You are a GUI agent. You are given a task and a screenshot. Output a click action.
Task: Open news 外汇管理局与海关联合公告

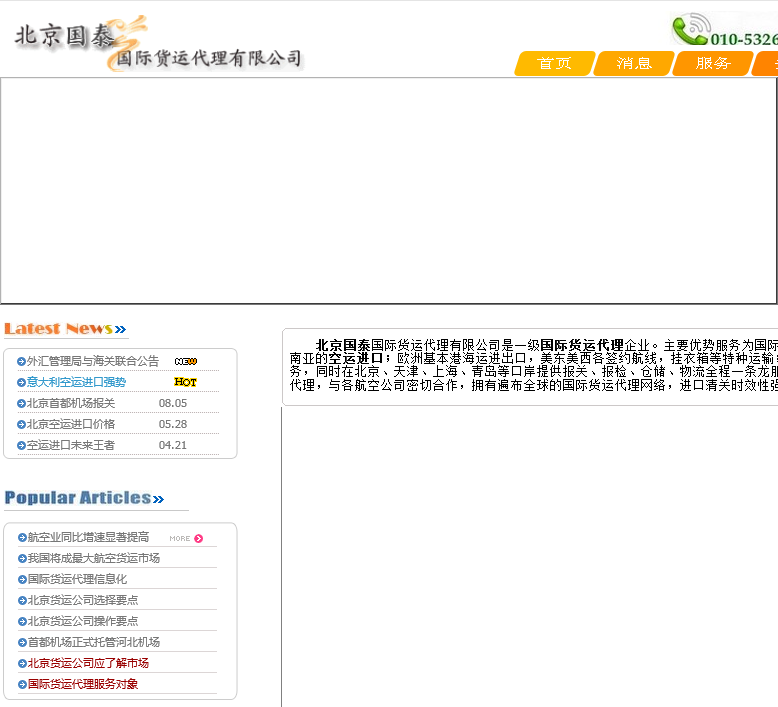(x=93, y=361)
